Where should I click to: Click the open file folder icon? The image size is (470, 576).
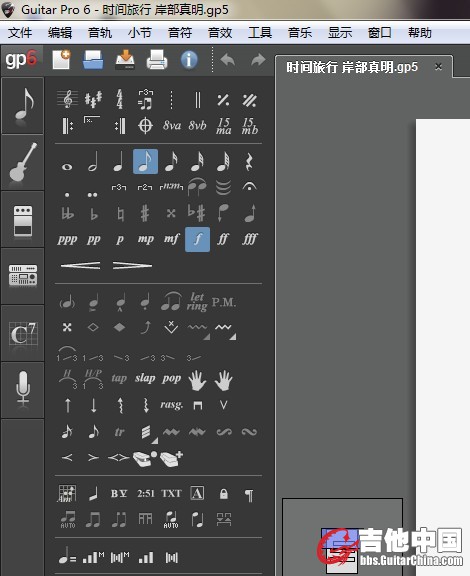[93, 60]
